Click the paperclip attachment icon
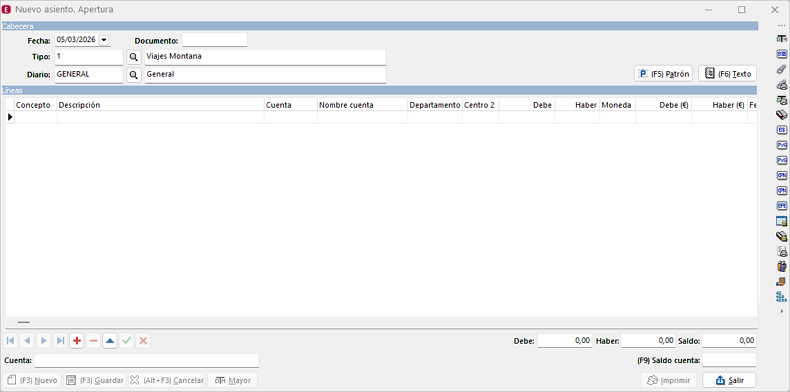Viewport: 790px width, 392px height. click(781, 69)
